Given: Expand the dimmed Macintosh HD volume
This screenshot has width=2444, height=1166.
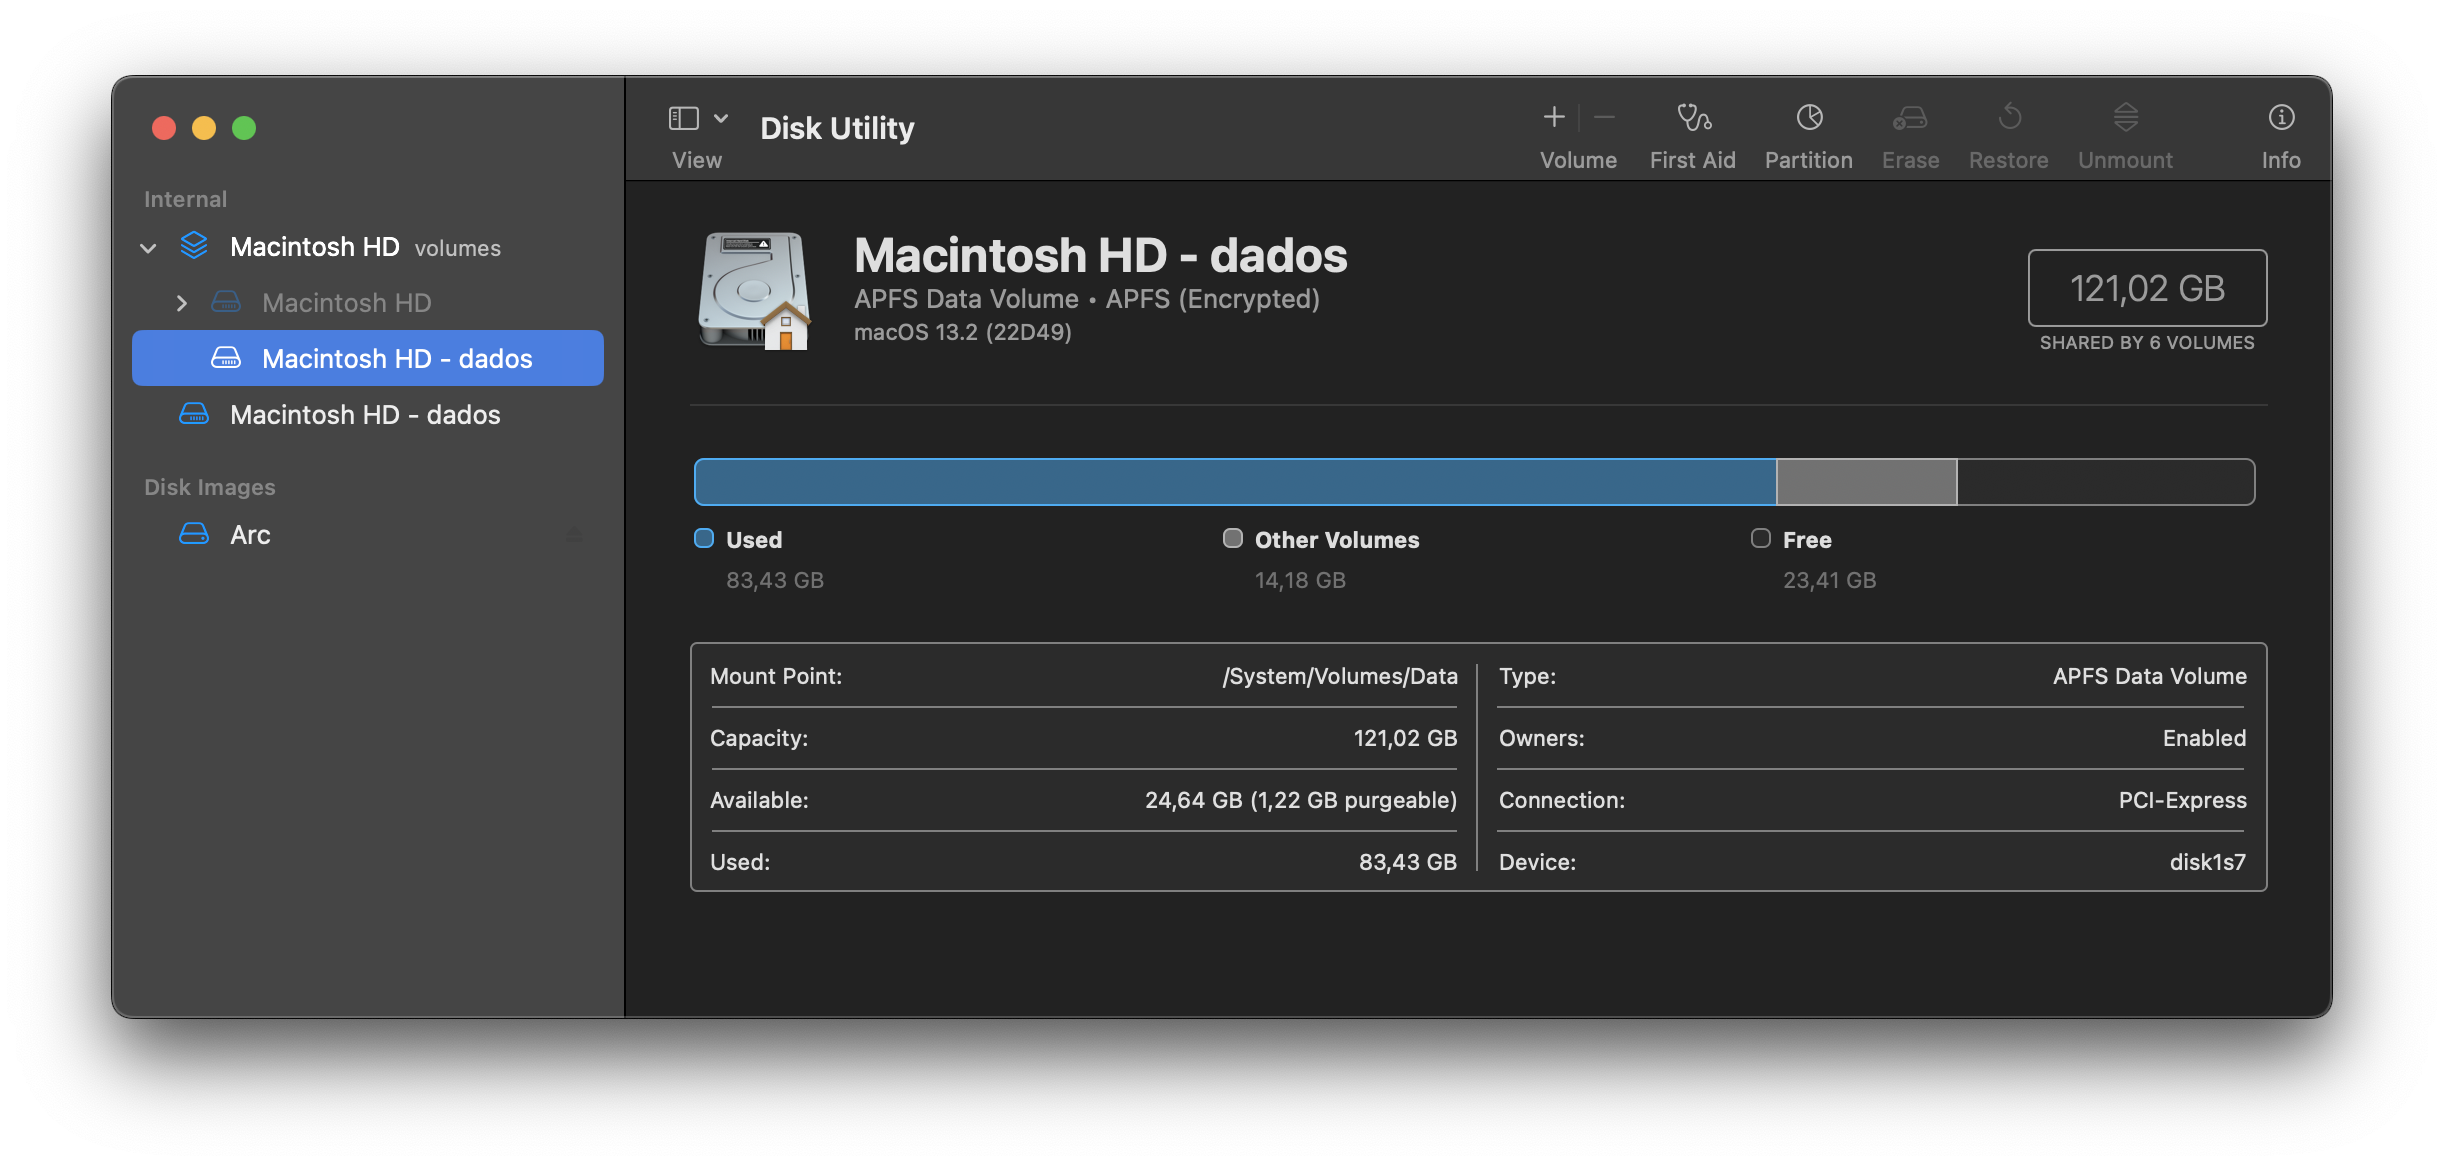Looking at the screenshot, I should point(181,303).
